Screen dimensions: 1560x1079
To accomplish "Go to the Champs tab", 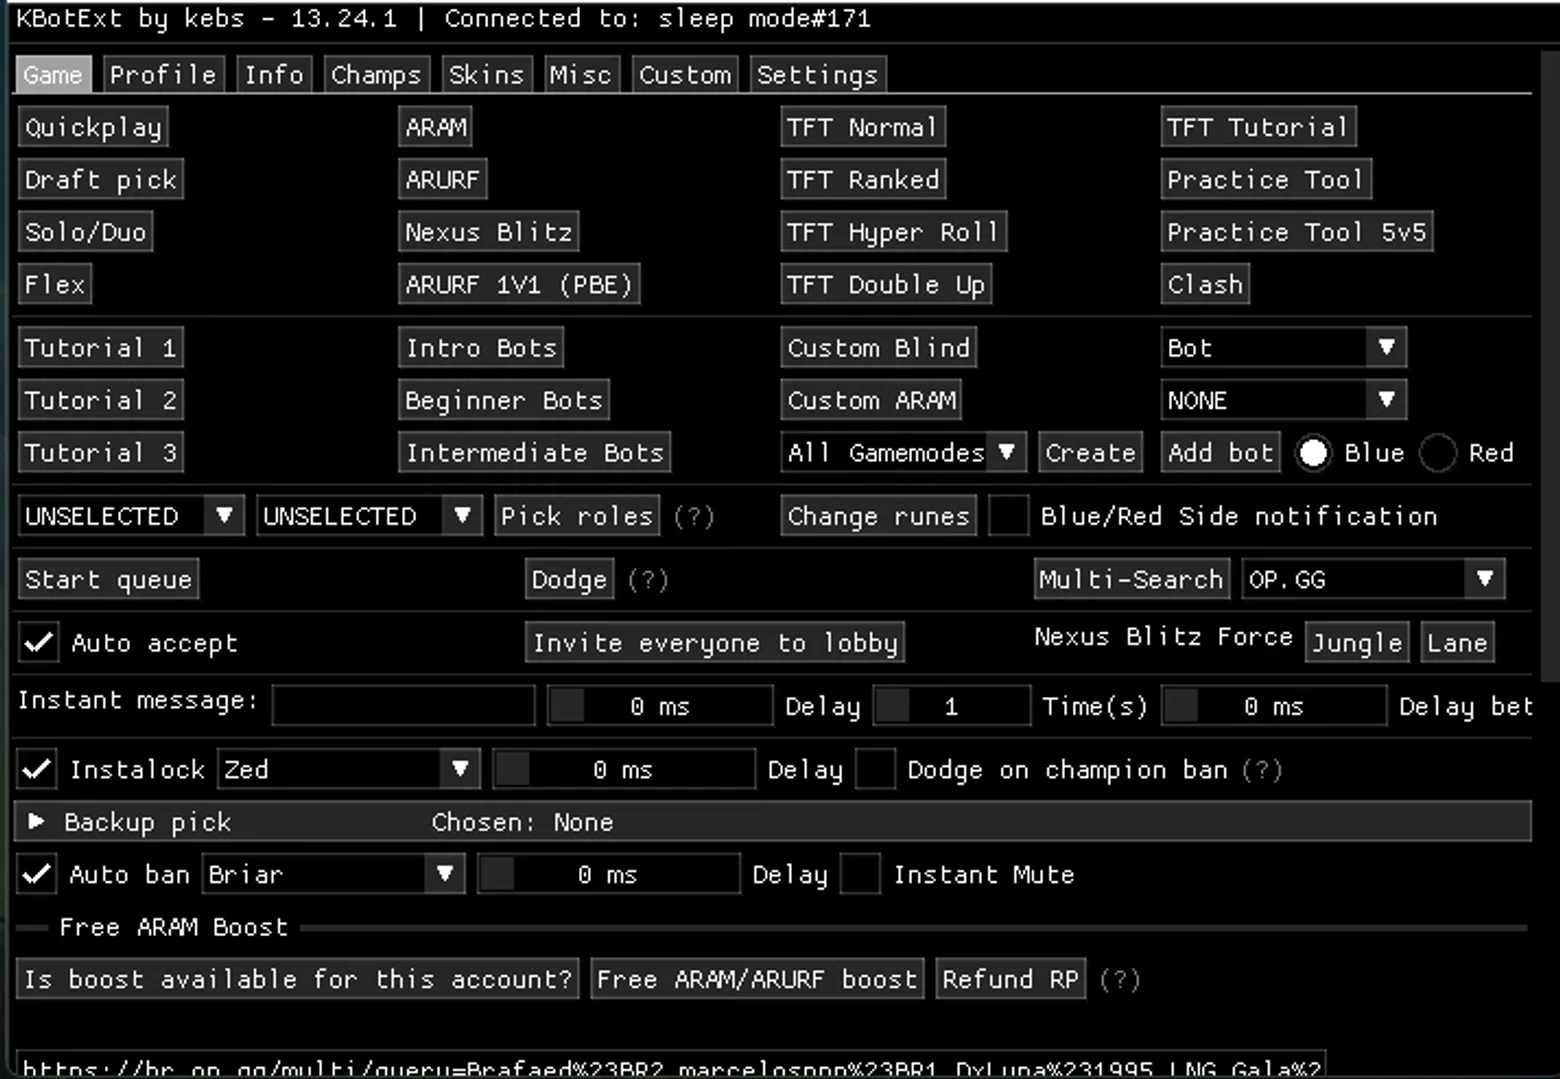I will click(376, 75).
